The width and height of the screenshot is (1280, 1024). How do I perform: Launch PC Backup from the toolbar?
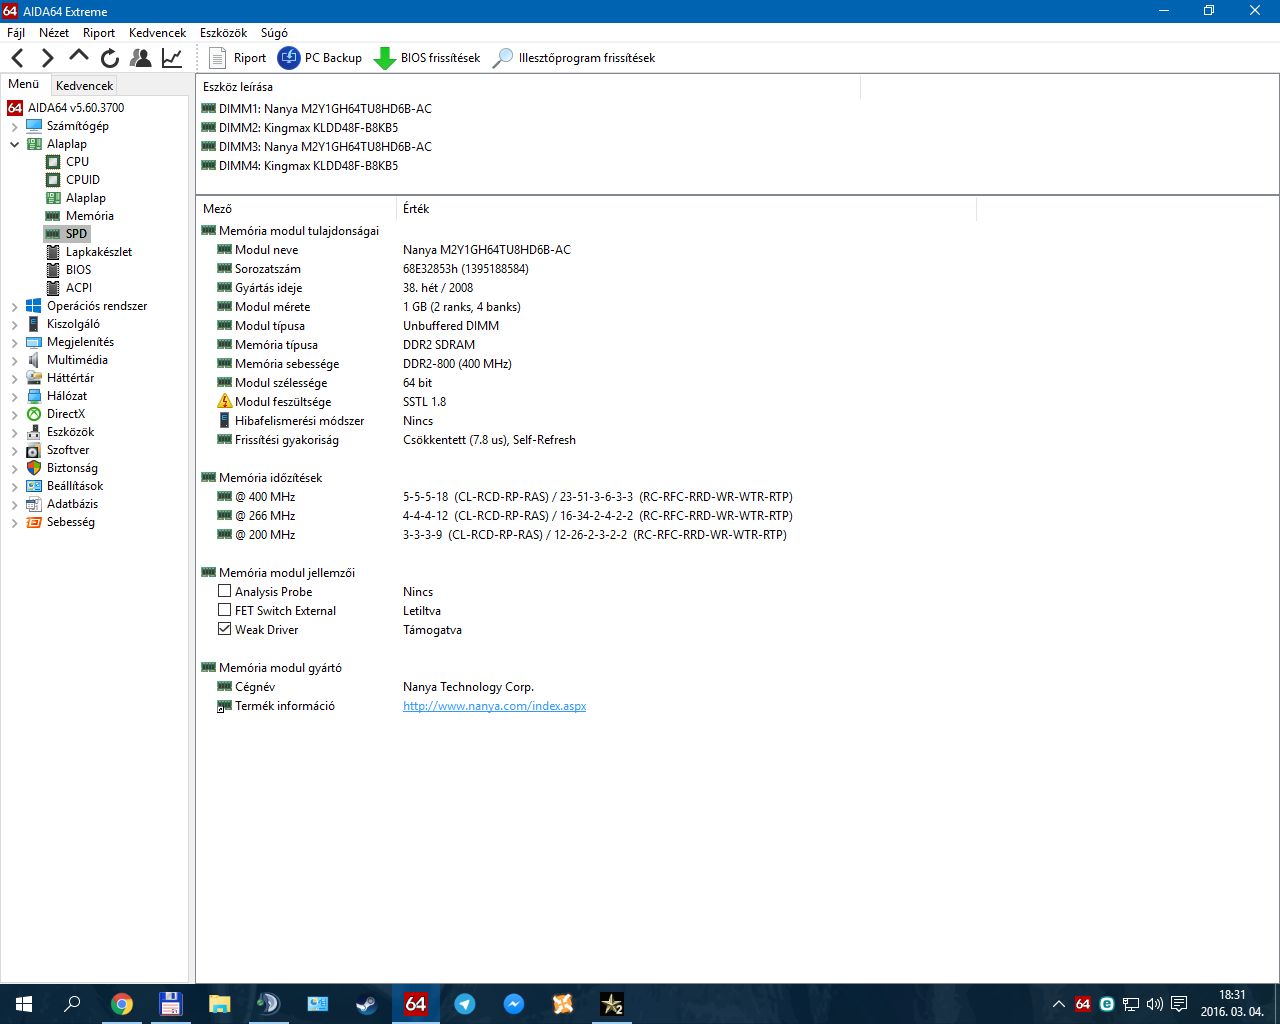[x=320, y=58]
